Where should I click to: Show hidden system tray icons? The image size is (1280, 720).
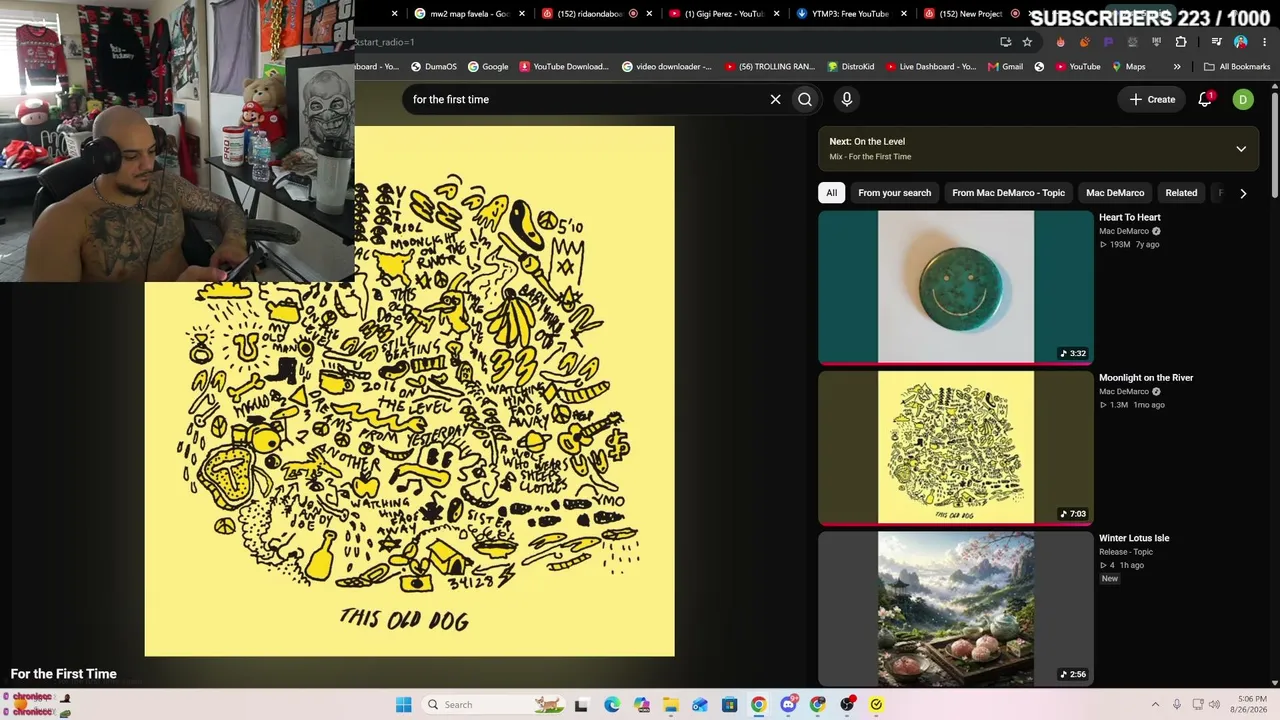tap(1155, 705)
